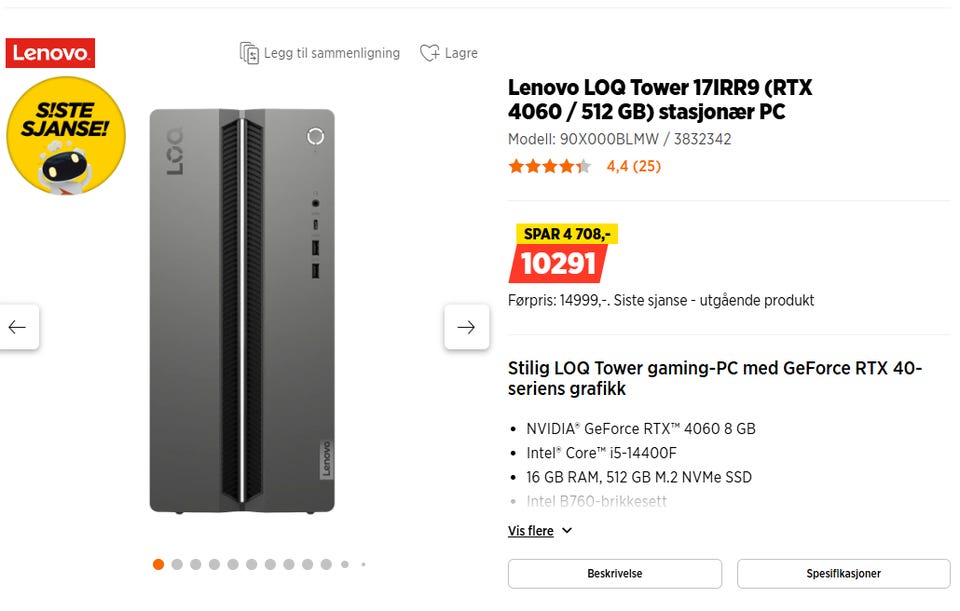960x611 pixels.
Task: Click the LOQ Tower product image
Action: tap(242, 310)
